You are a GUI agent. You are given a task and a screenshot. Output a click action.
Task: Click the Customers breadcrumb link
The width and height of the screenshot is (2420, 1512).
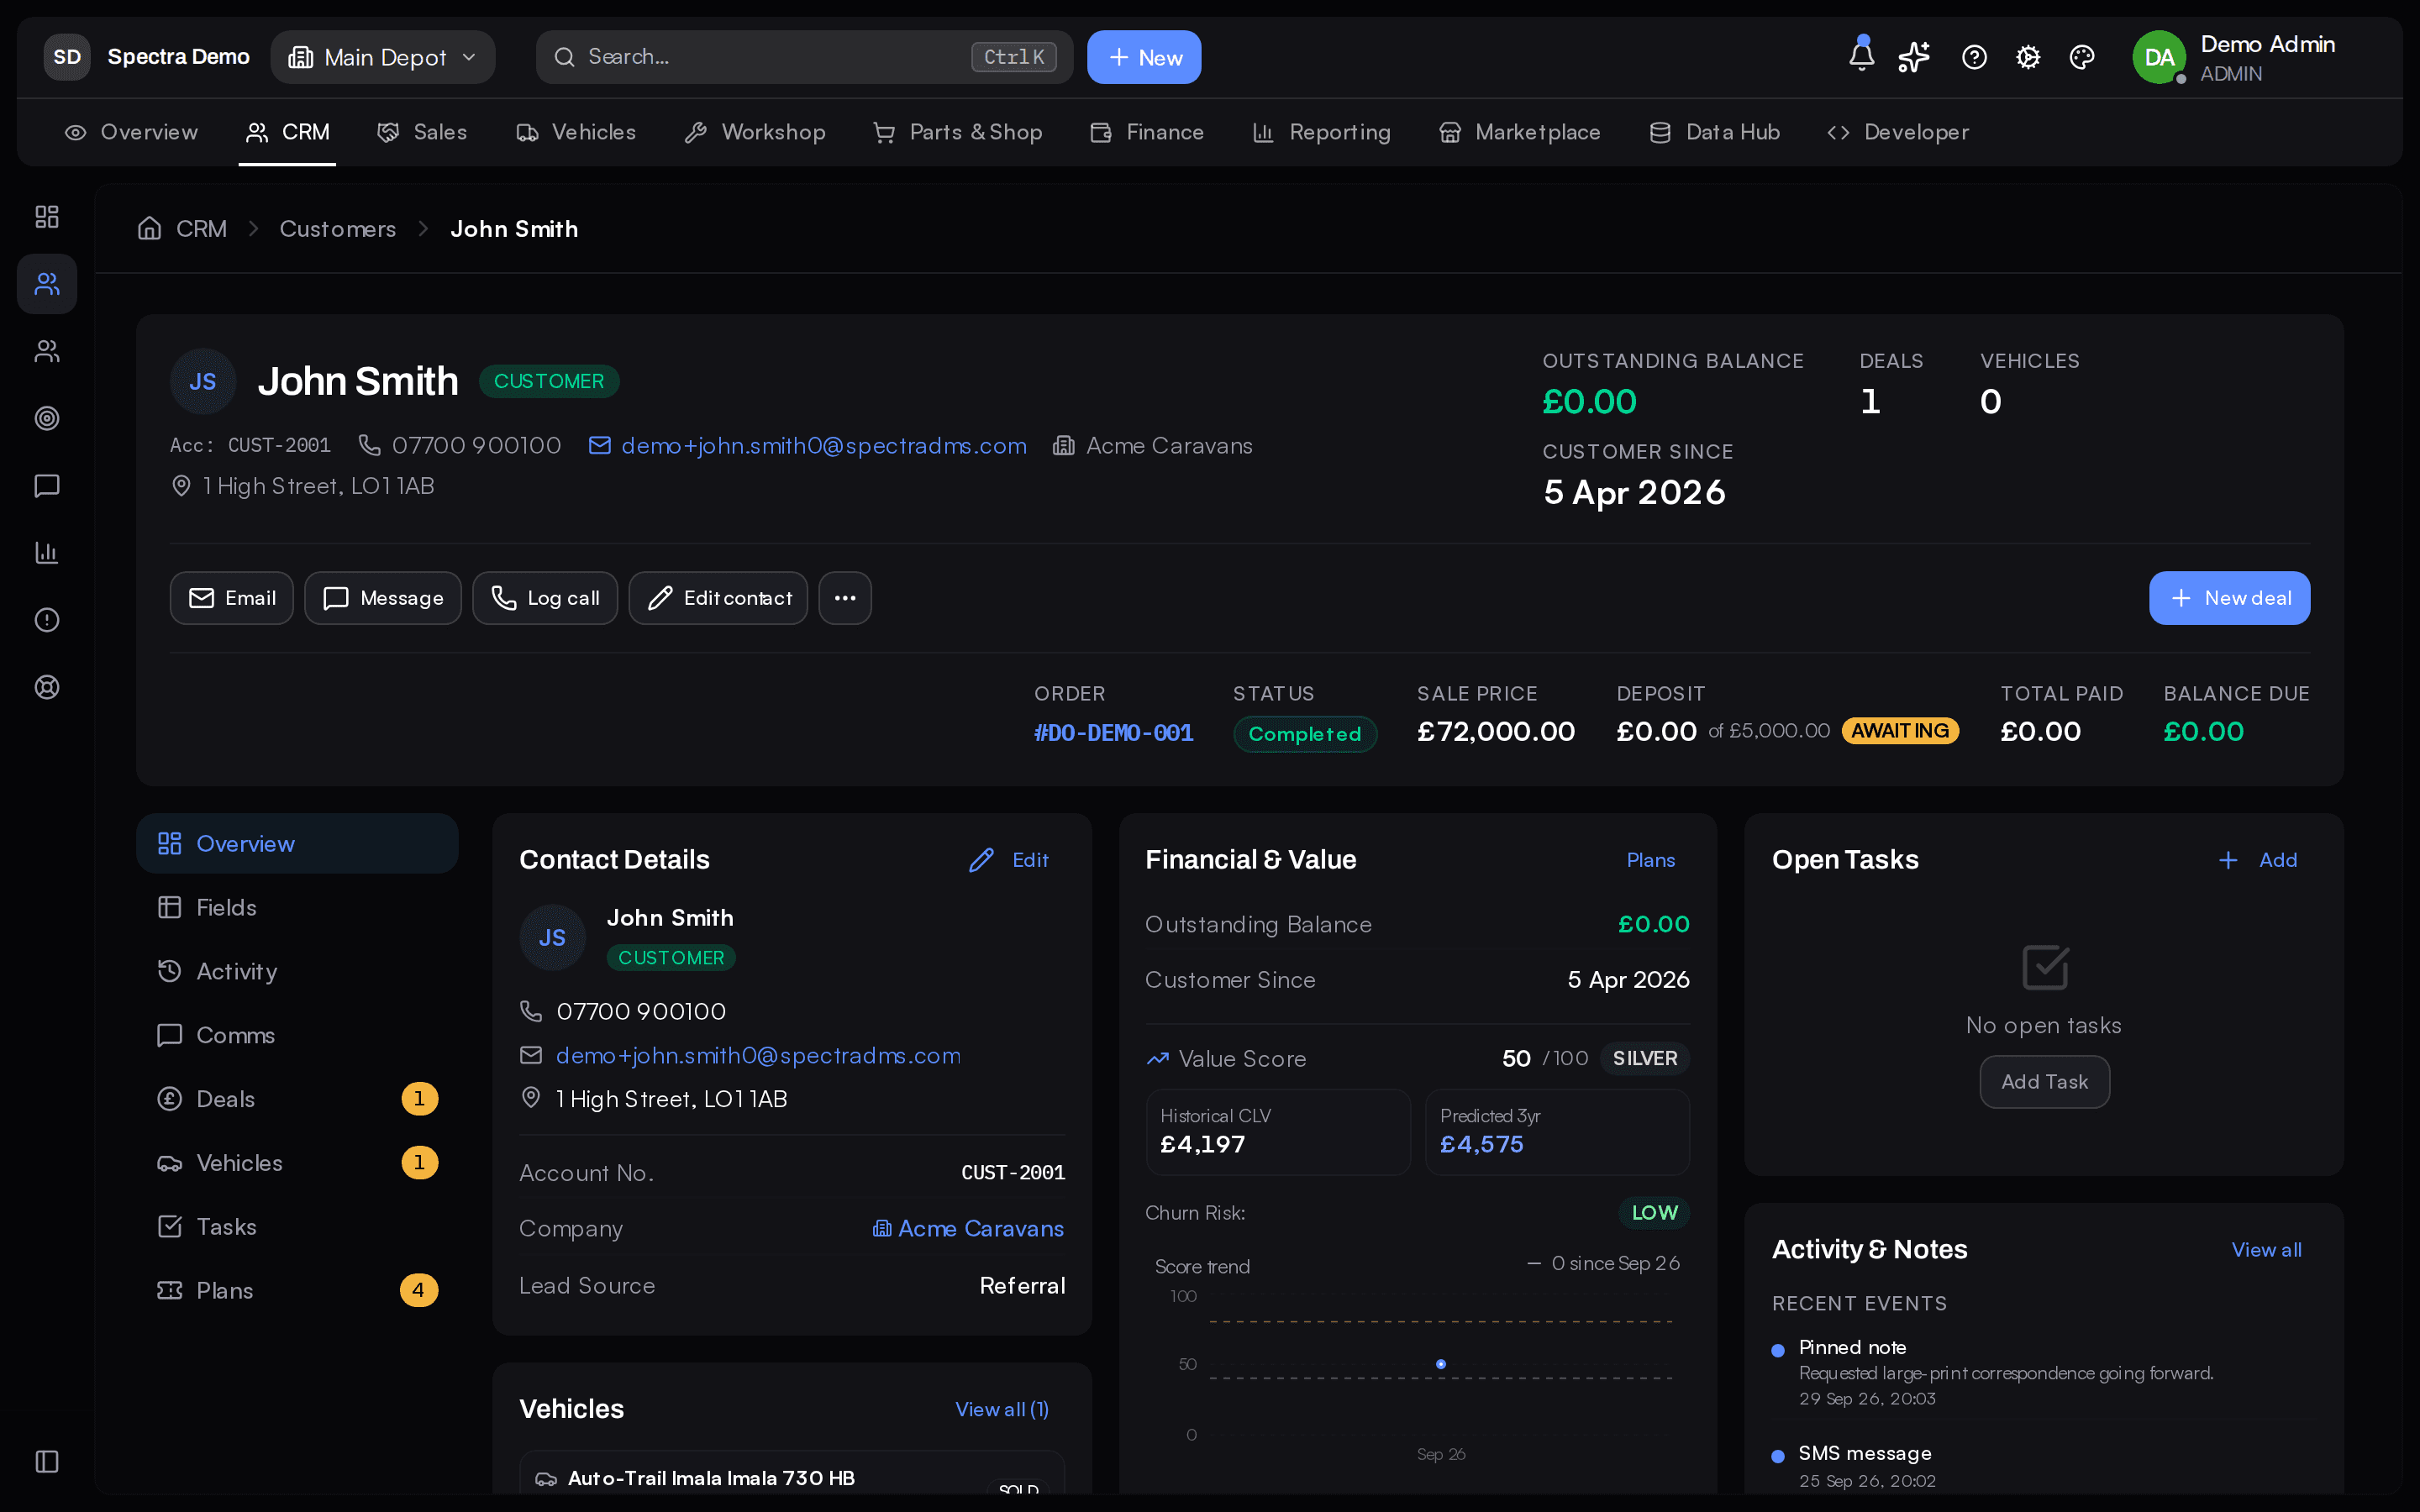point(337,229)
